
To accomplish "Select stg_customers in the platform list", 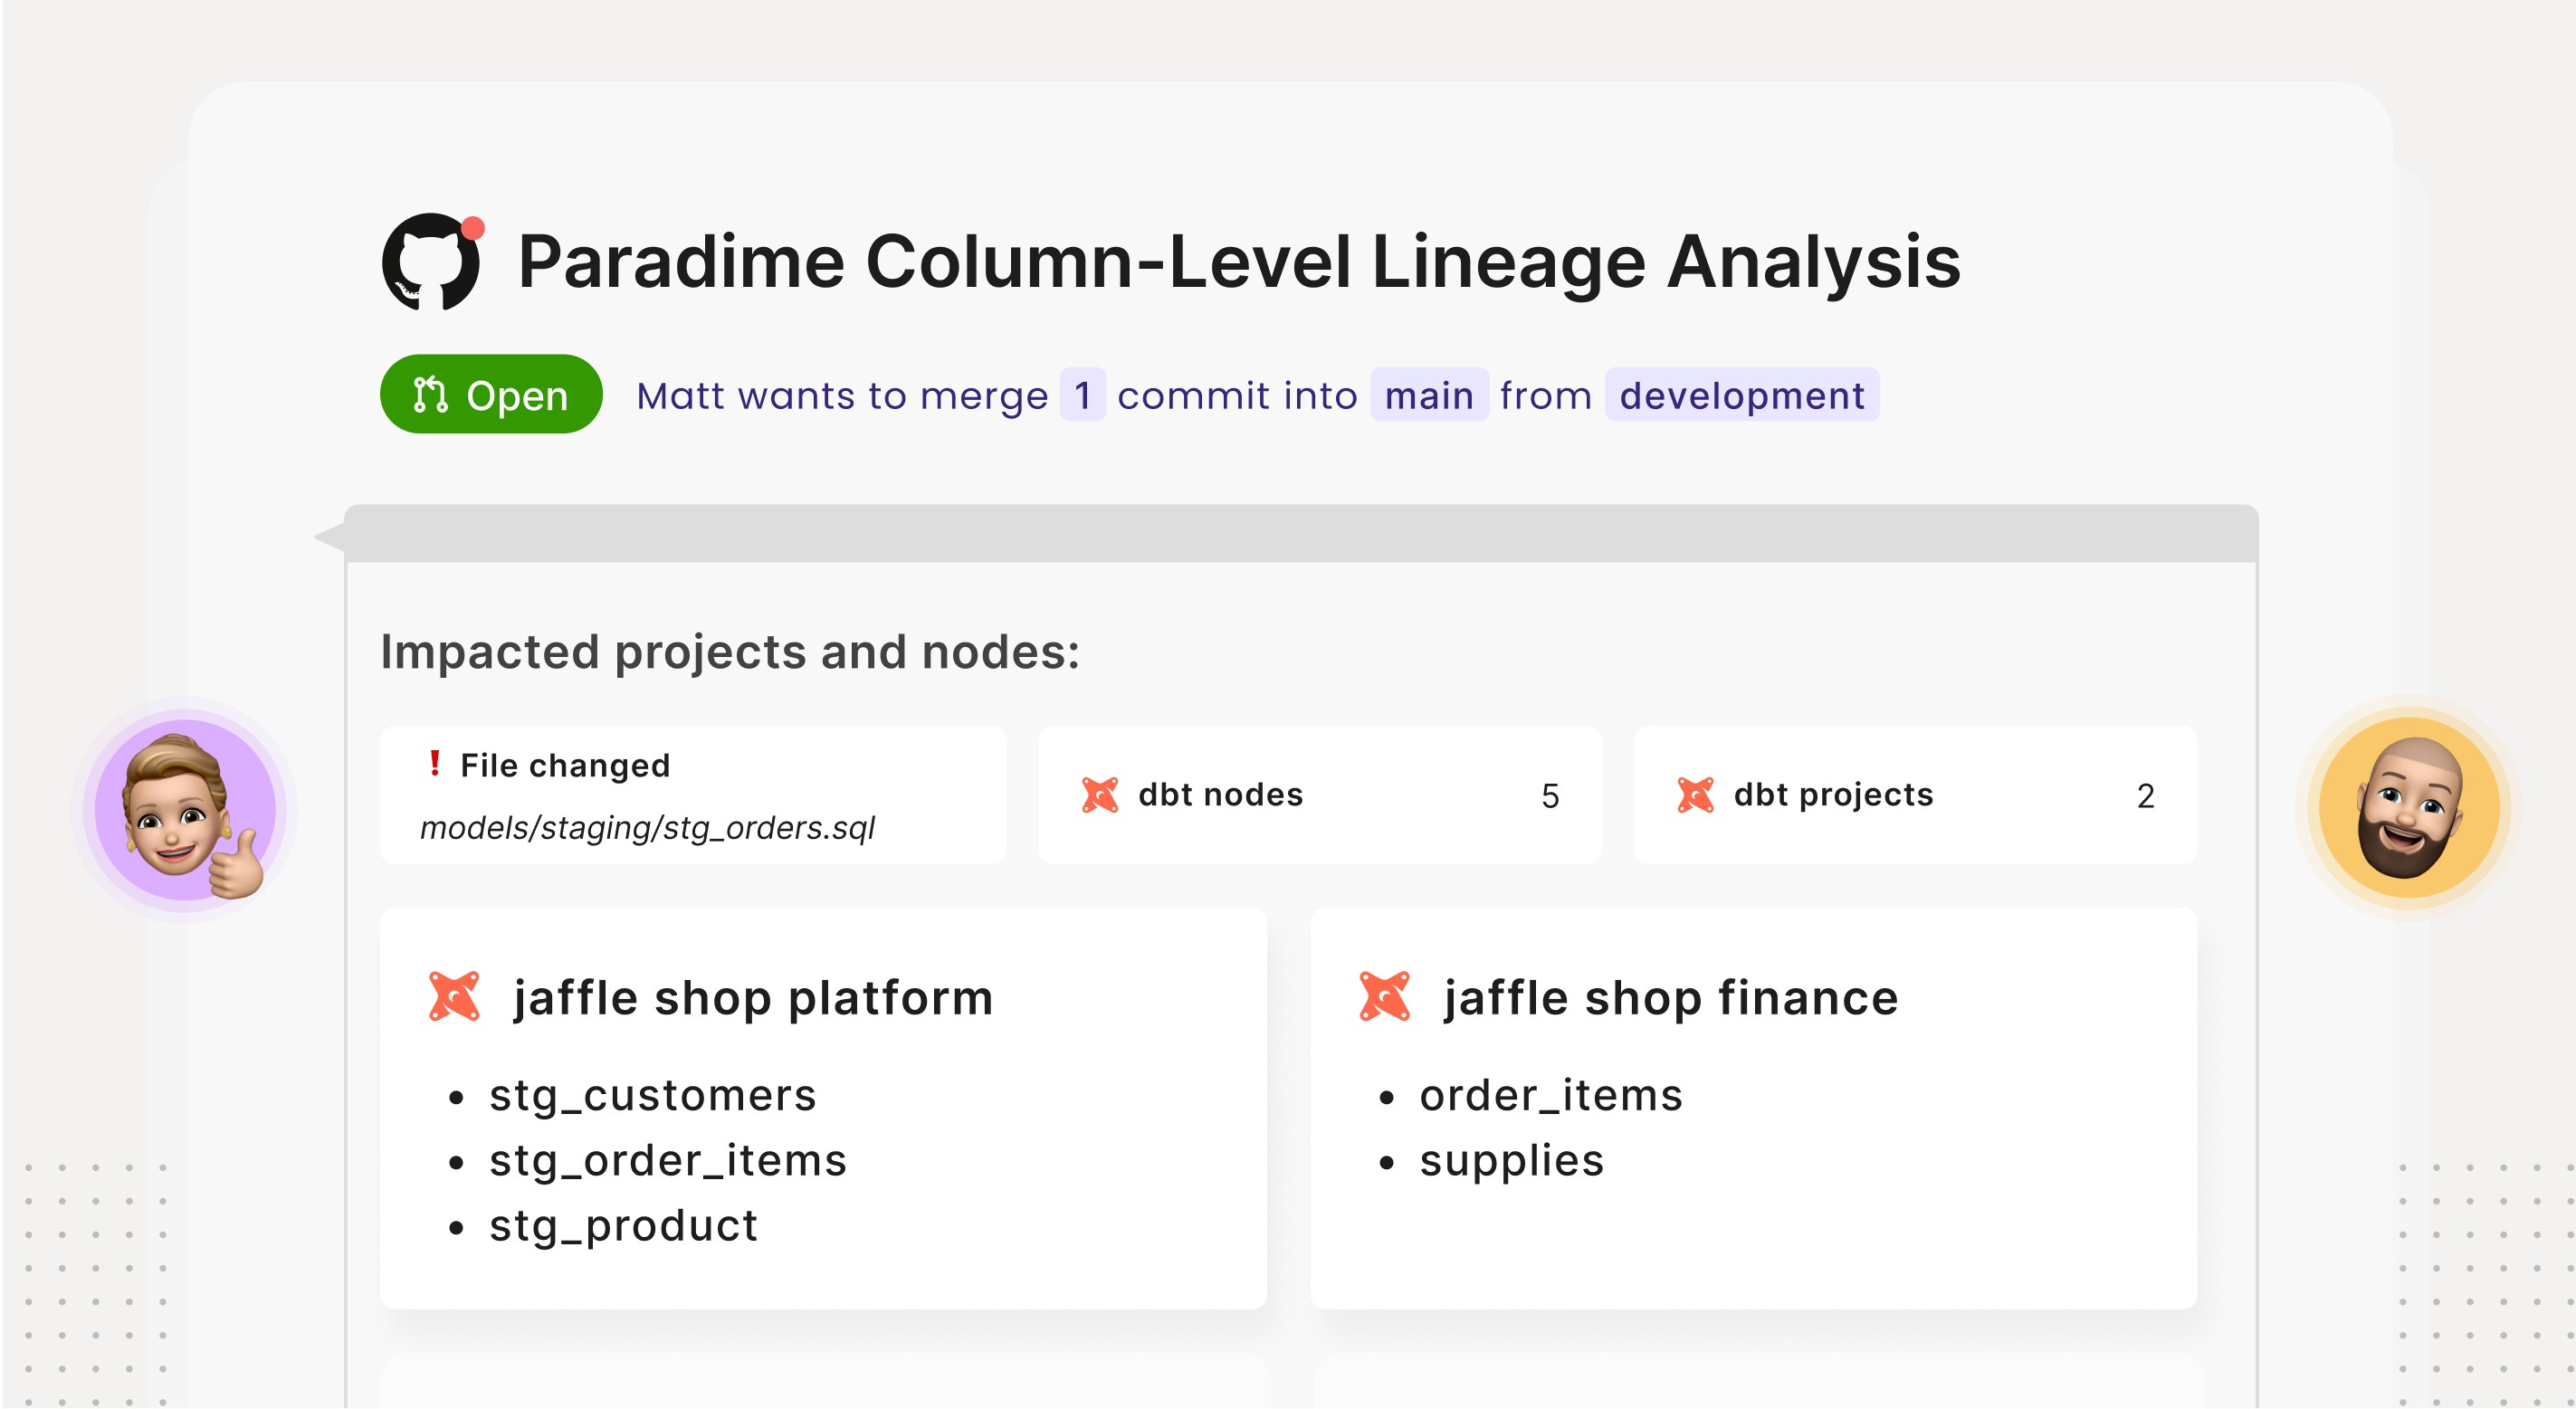I will coord(652,1095).
